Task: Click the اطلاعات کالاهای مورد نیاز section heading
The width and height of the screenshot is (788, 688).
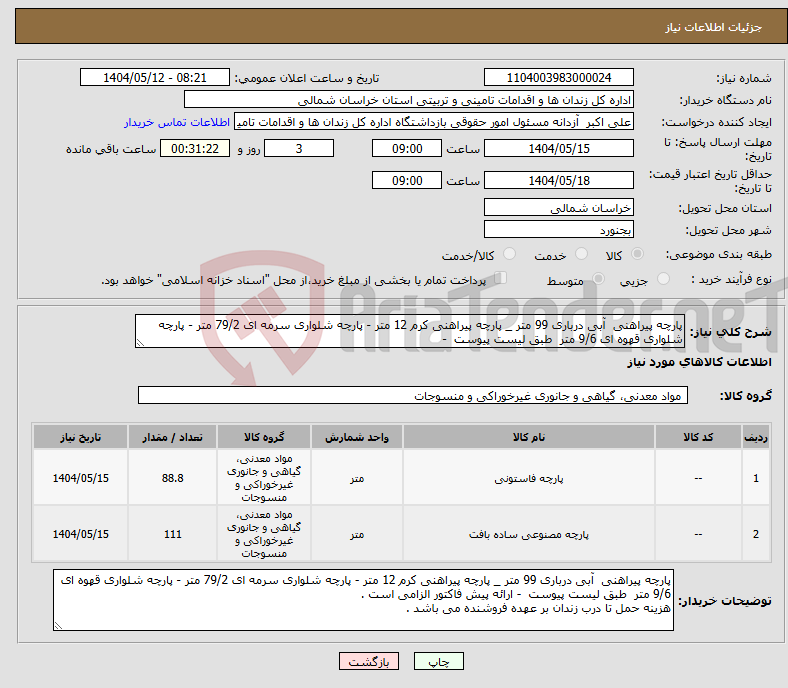Action: 699,362
